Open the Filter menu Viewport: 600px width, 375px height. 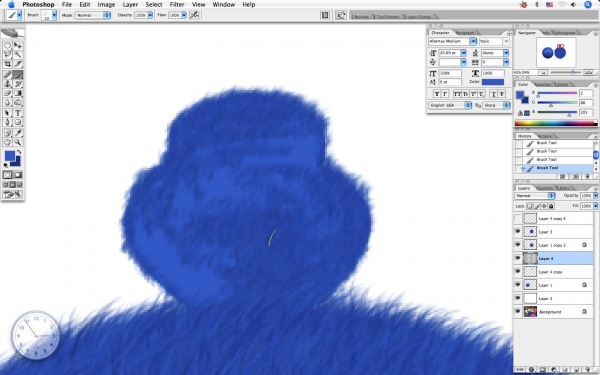click(x=177, y=5)
